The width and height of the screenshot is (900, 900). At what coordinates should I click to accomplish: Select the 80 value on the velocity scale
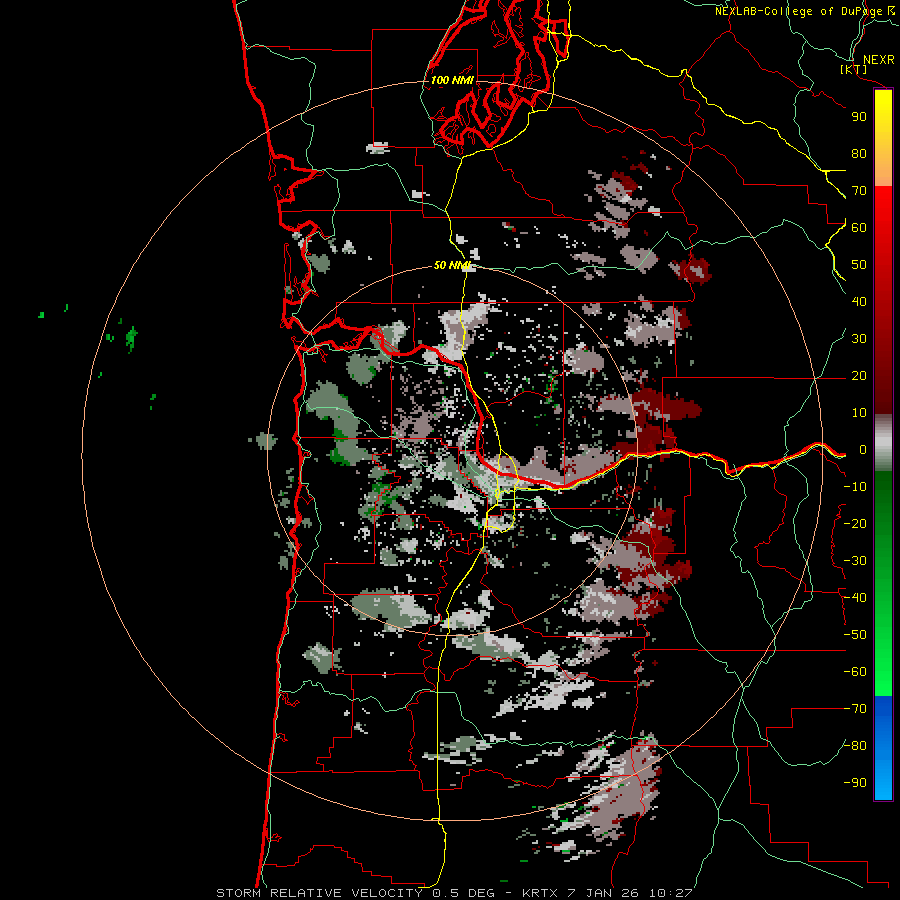[859, 153]
